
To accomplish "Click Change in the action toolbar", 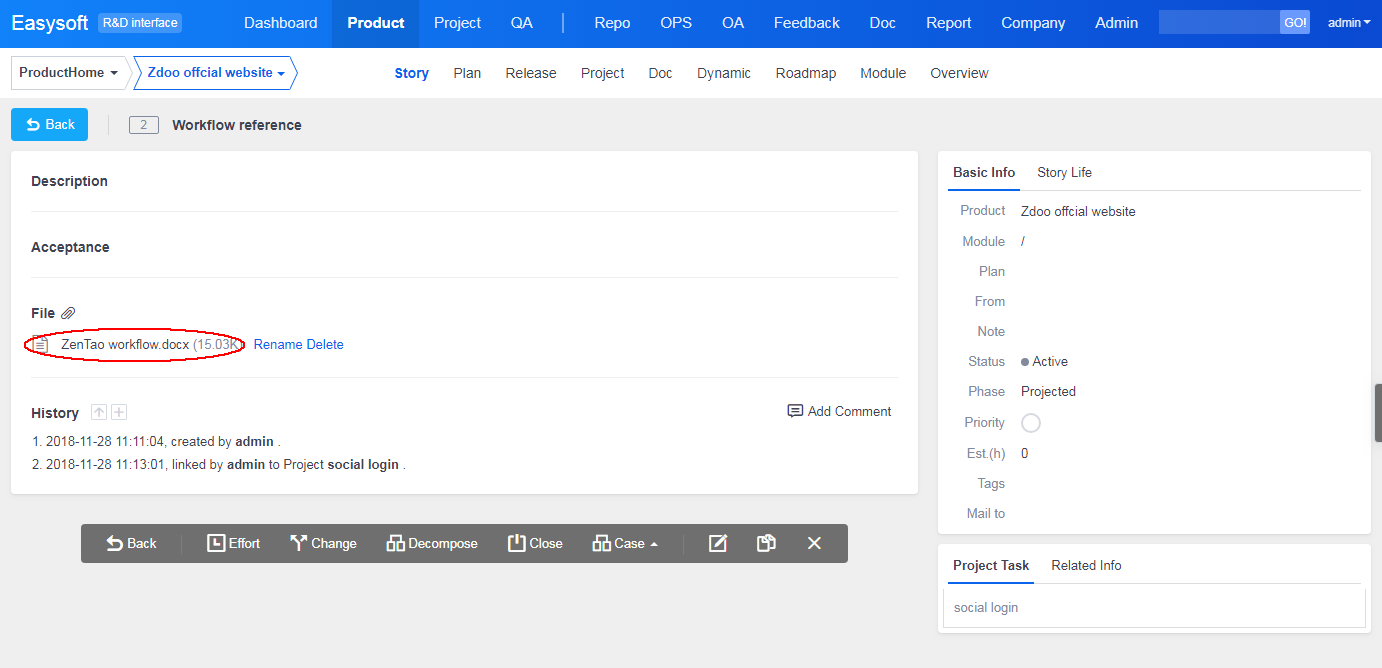I will tap(323, 543).
